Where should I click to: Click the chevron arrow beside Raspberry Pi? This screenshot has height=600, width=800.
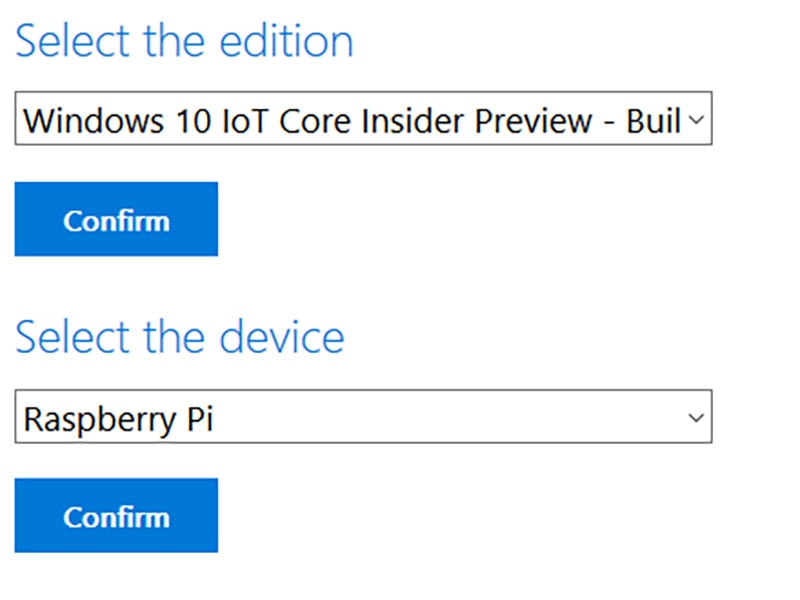point(697,417)
